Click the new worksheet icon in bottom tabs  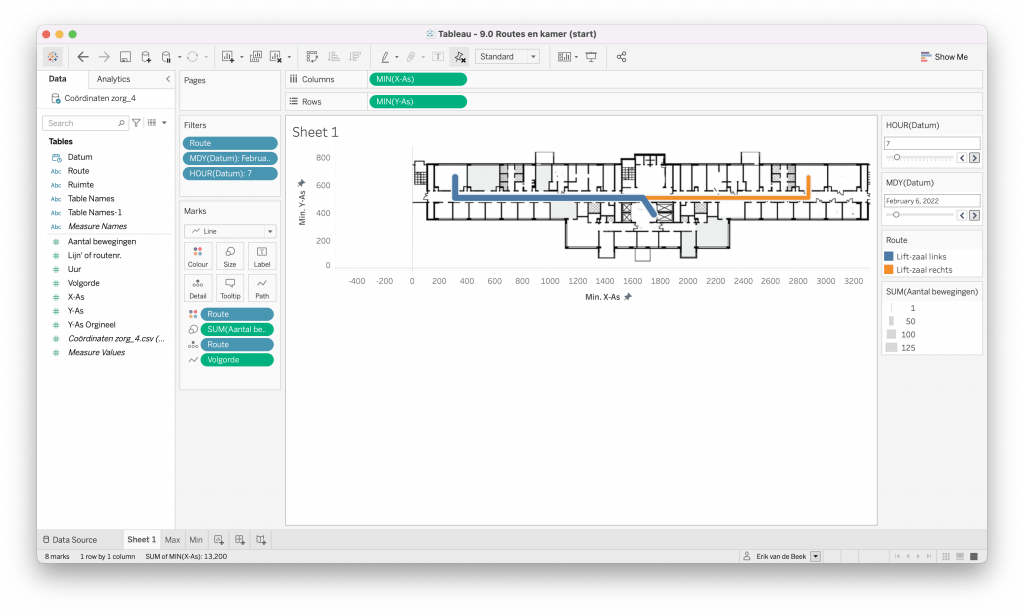[218, 540]
